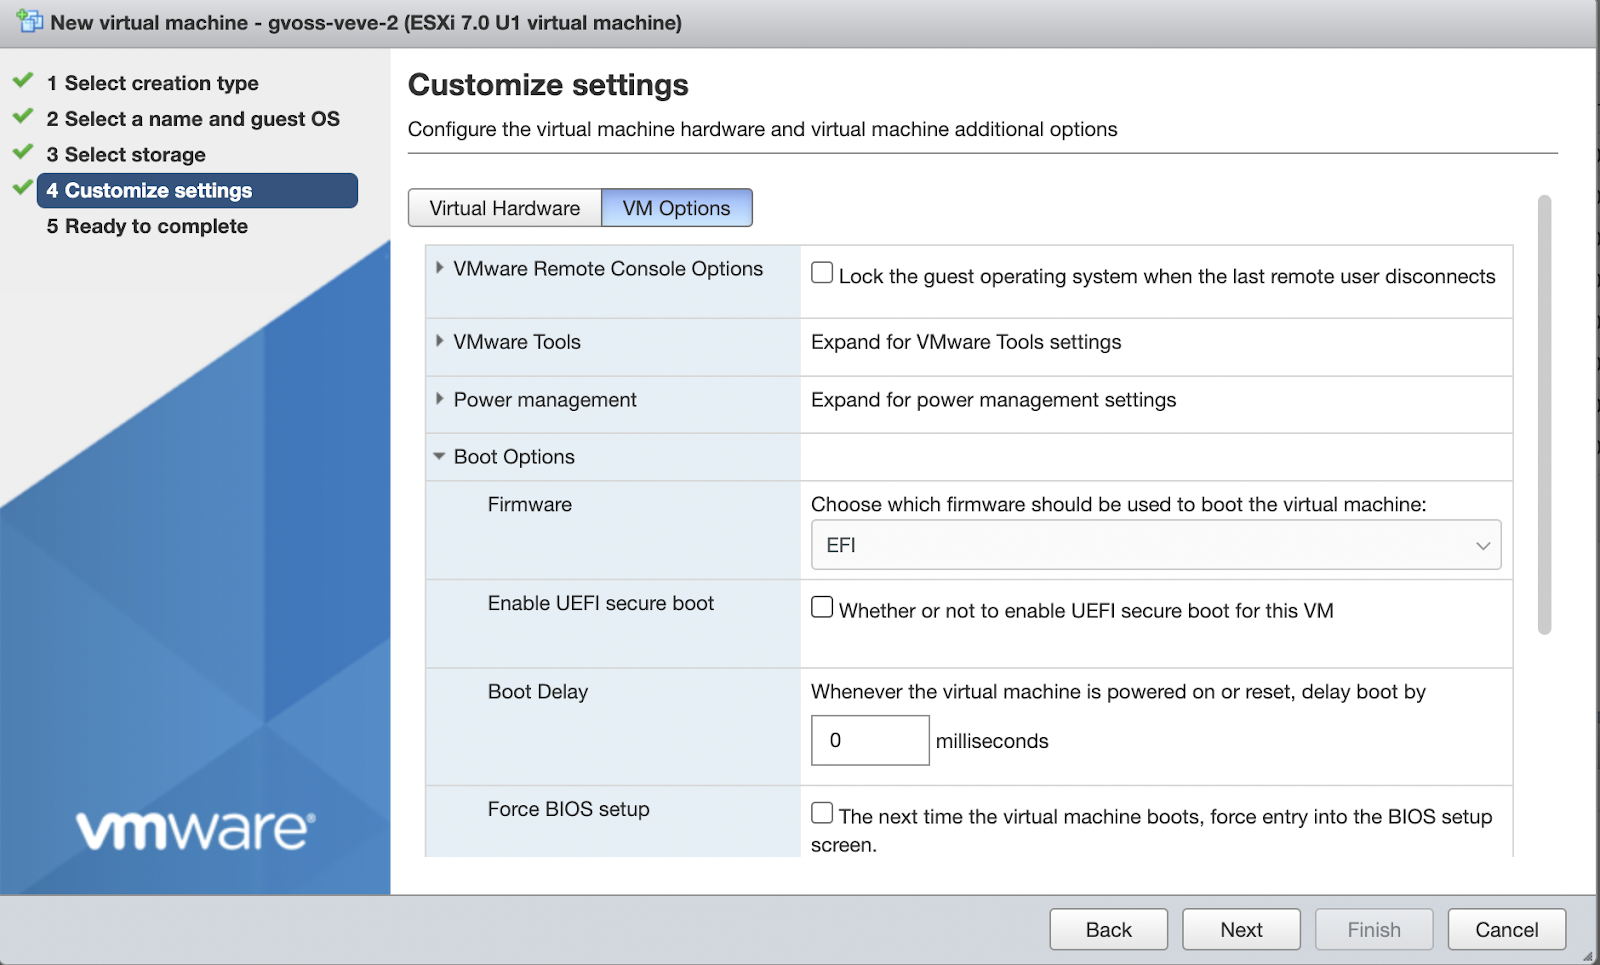Image resolution: width=1600 pixels, height=965 pixels.
Task: Expand Power management settings
Action: [440, 400]
